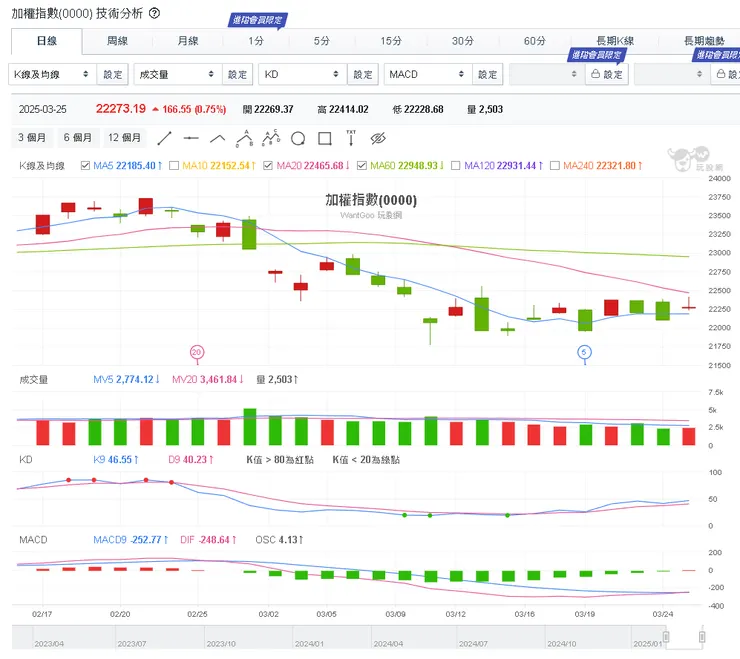Click 2024/01 on the bottom time navigator
Screen dimensions: 740x659
[x=309, y=644]
